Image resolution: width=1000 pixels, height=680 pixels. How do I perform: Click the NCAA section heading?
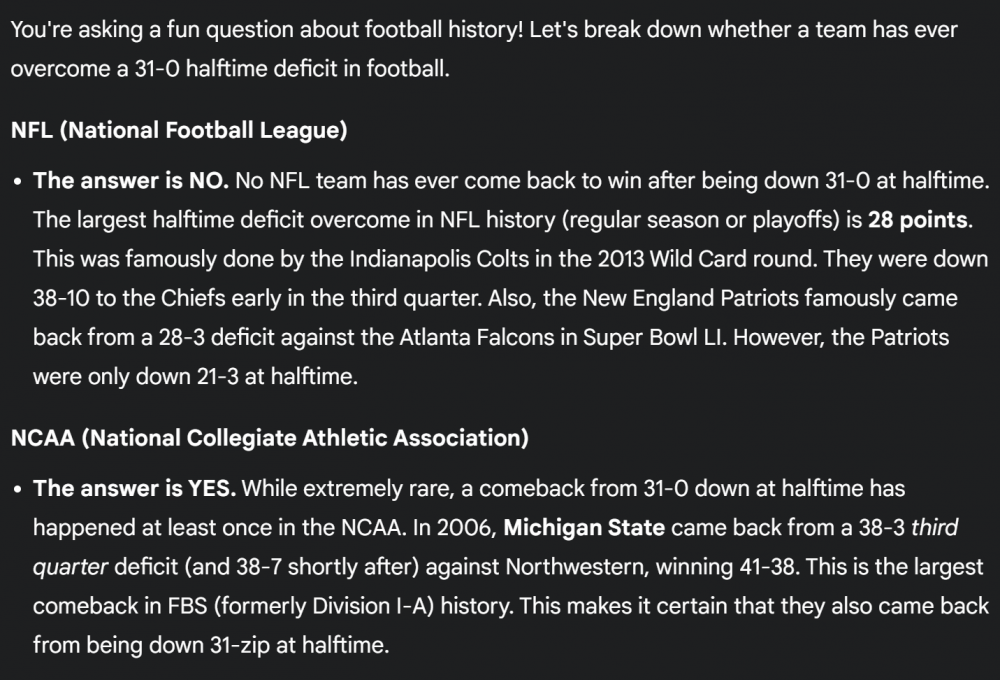click(x=270, y=437)
